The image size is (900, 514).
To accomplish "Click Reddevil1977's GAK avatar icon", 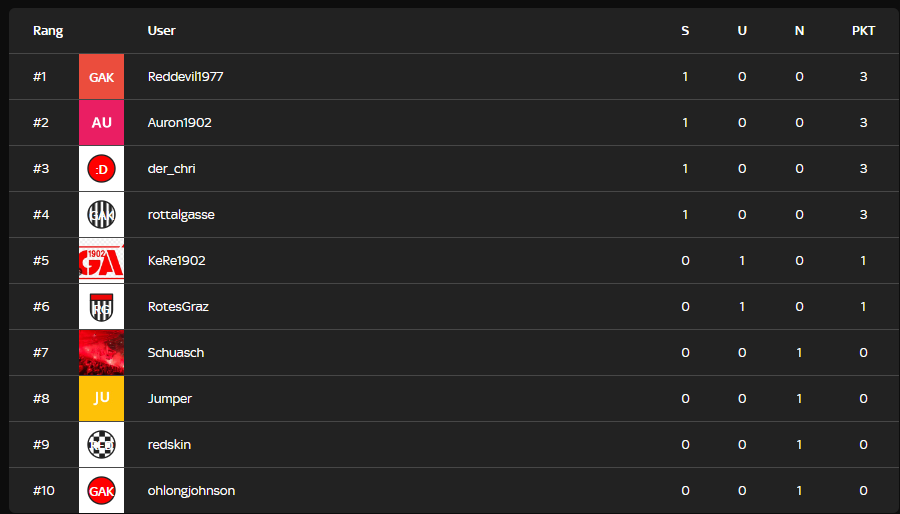I will [x=101, y=77].
